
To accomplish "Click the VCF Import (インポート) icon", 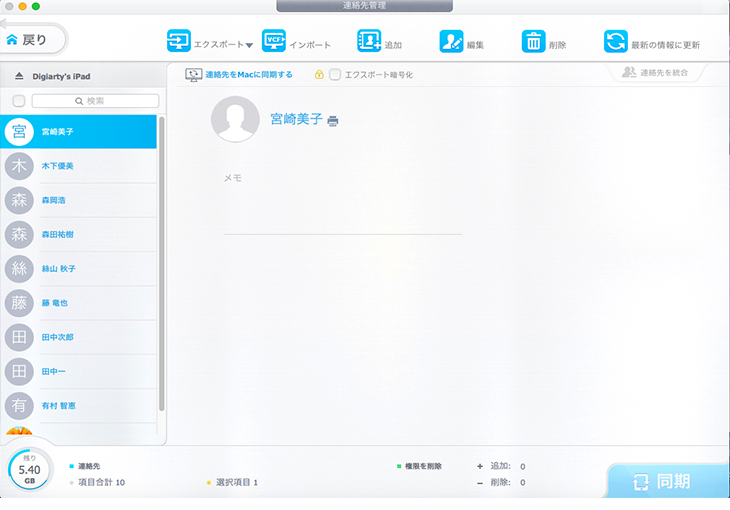I will tap(274, 42).
